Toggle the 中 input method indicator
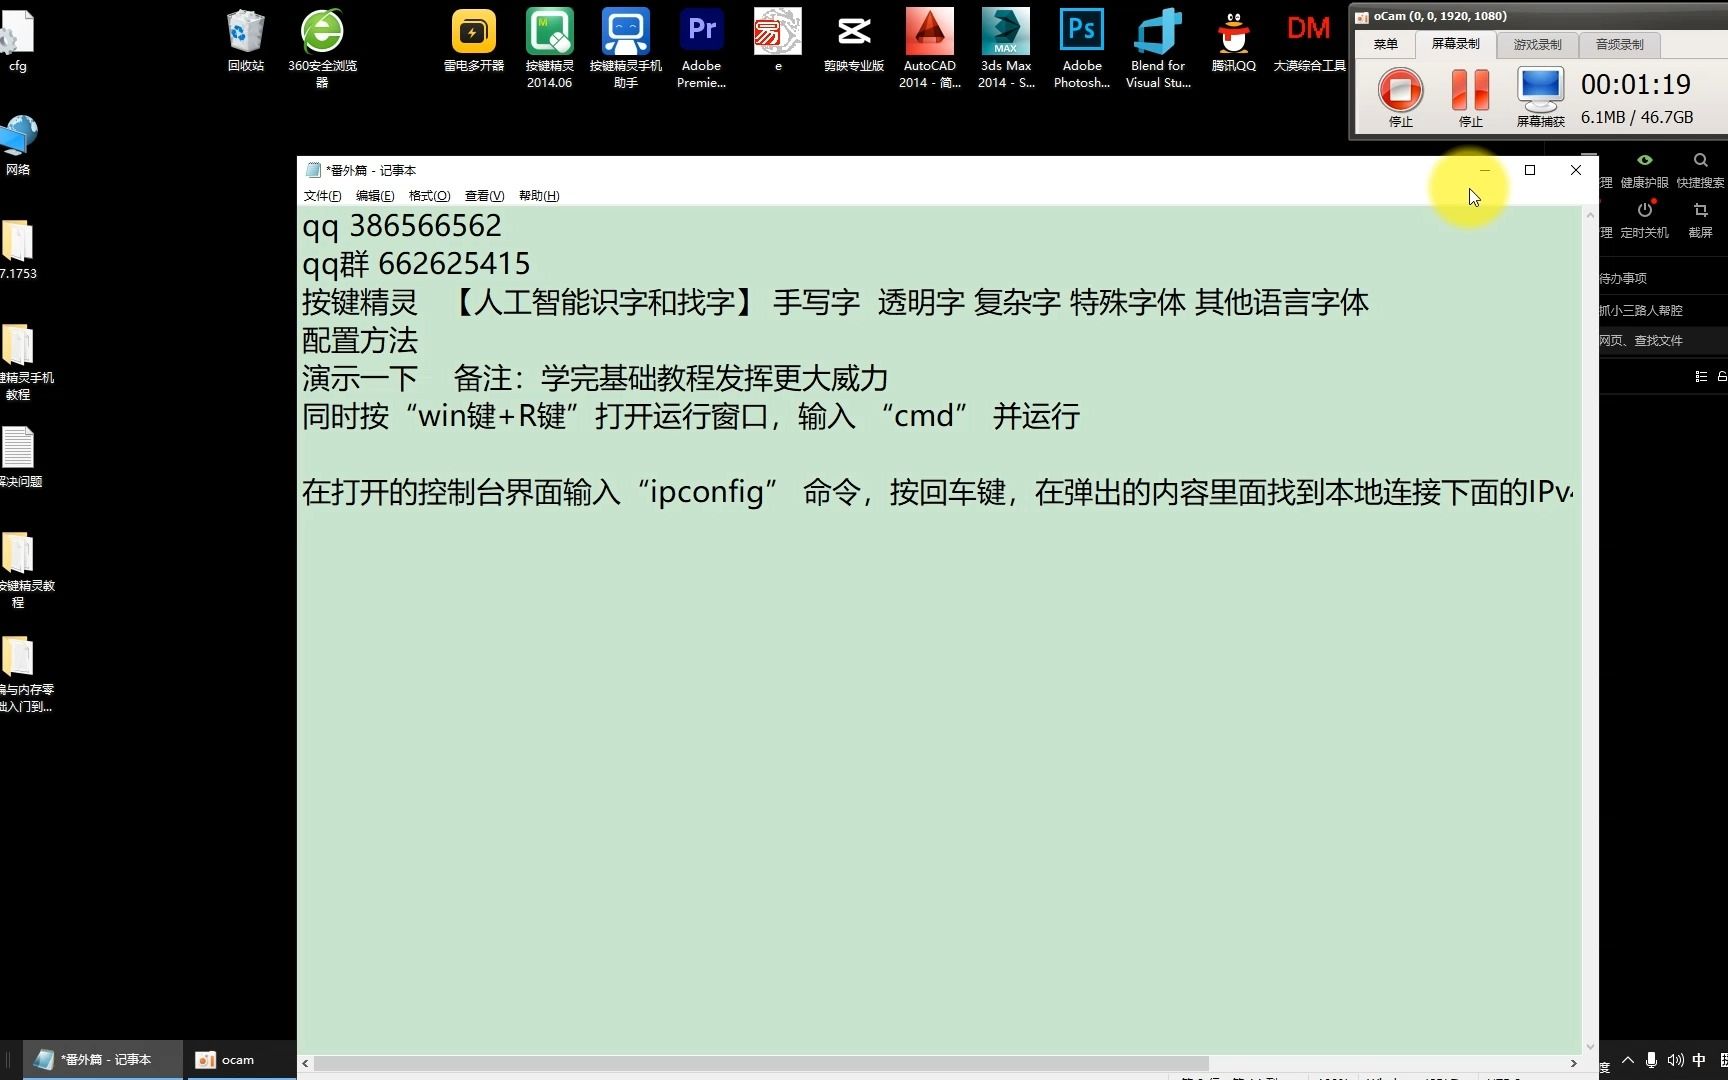 pos(1699,1060)
